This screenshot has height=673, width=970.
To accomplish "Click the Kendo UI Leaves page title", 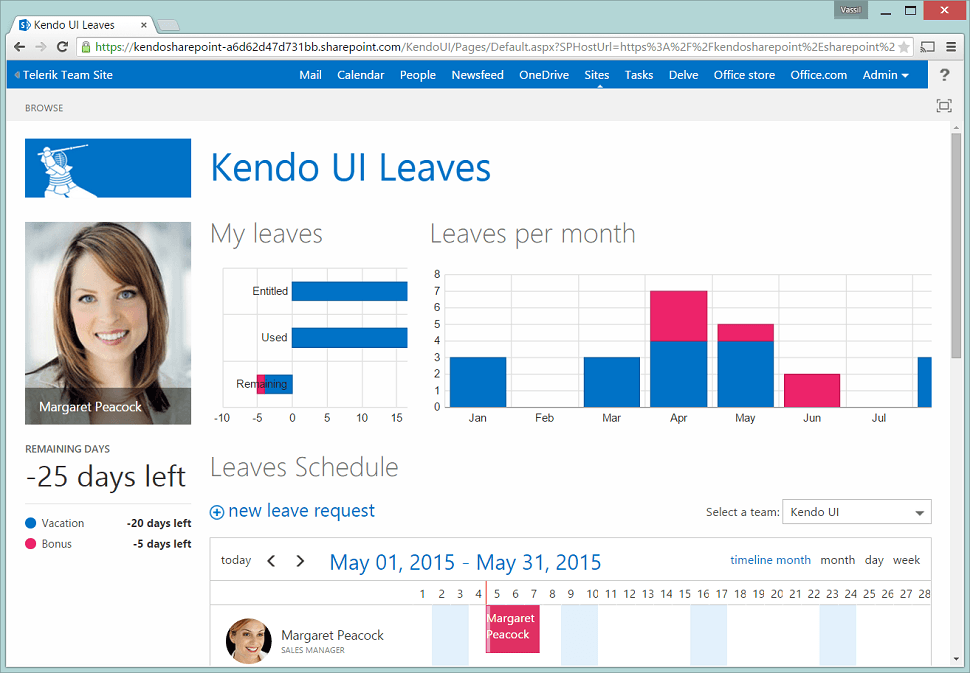I will (351, 168).
